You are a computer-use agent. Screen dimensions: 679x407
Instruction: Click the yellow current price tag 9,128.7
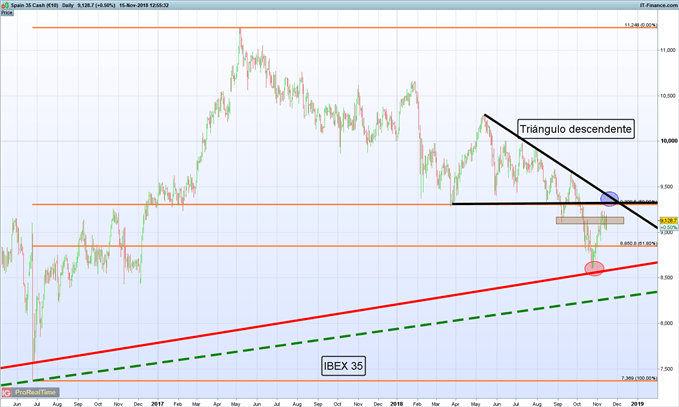[669, 221]
